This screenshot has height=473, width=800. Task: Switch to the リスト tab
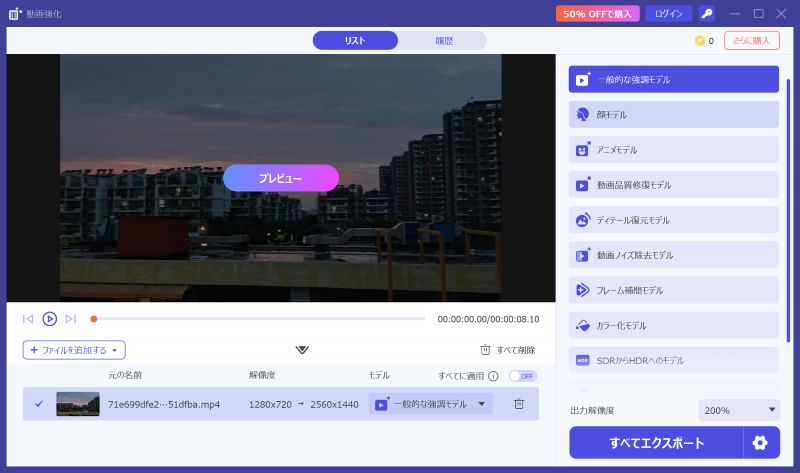click(355, 41)
